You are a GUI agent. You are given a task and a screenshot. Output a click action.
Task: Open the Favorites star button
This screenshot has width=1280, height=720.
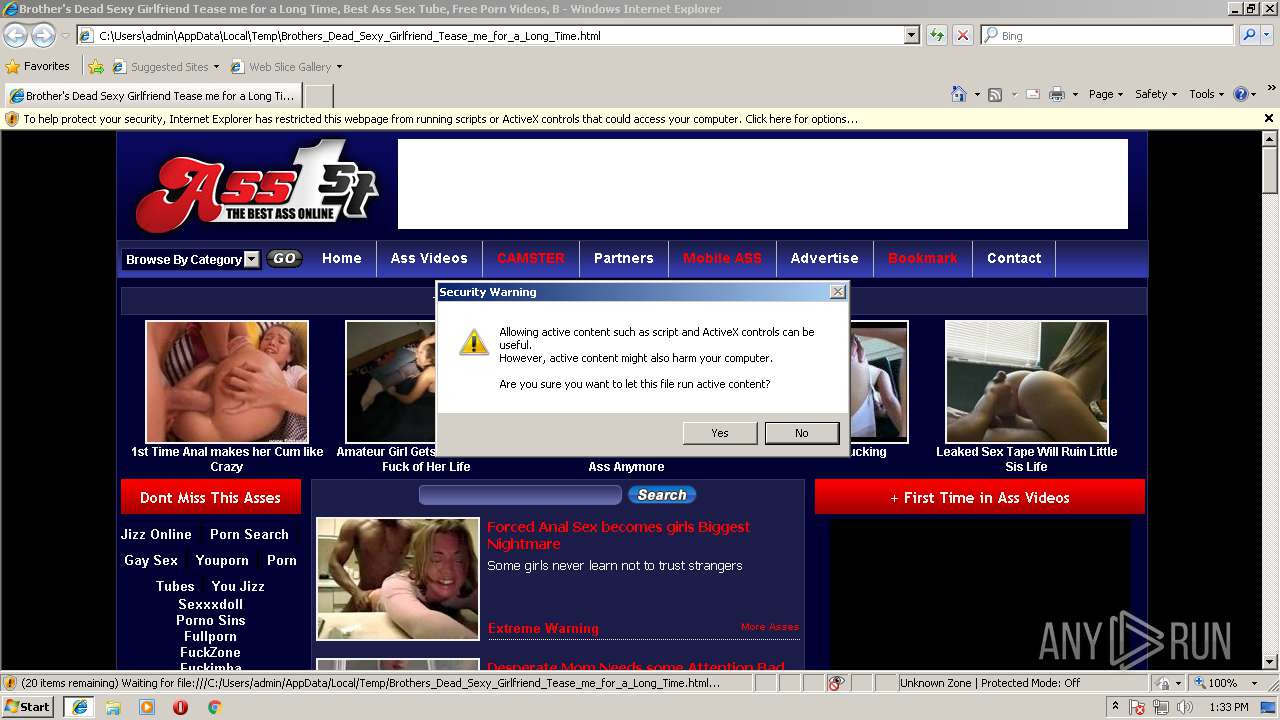tap(38, 66)
